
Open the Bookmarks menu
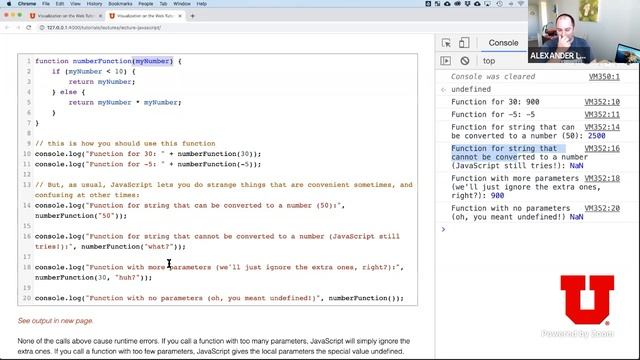coord(120,4)
